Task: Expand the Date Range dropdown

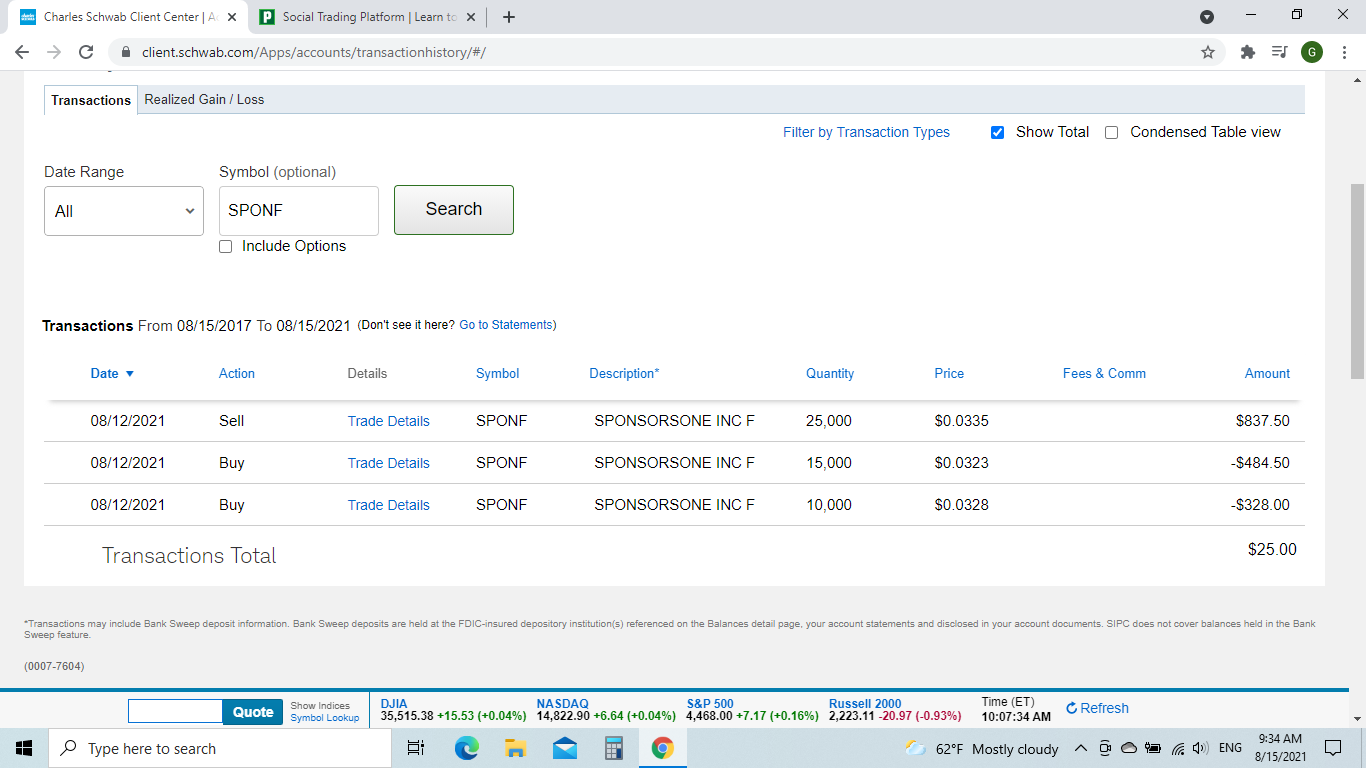Action: pos(124,211)
